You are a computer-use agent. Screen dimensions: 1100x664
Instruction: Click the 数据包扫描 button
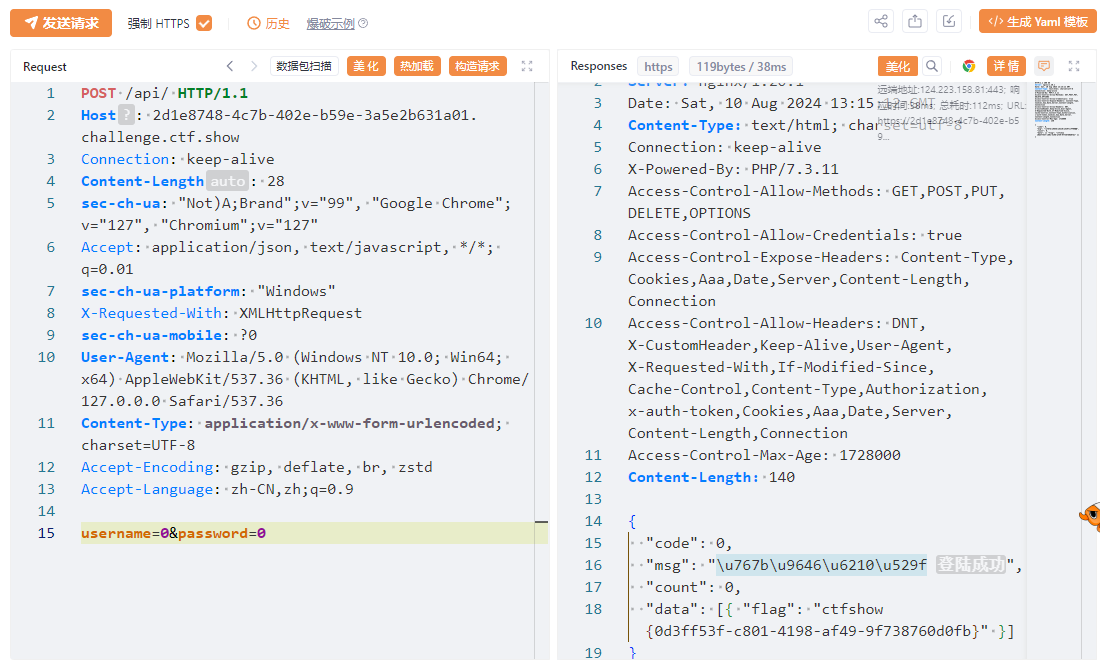pos(304,66)
